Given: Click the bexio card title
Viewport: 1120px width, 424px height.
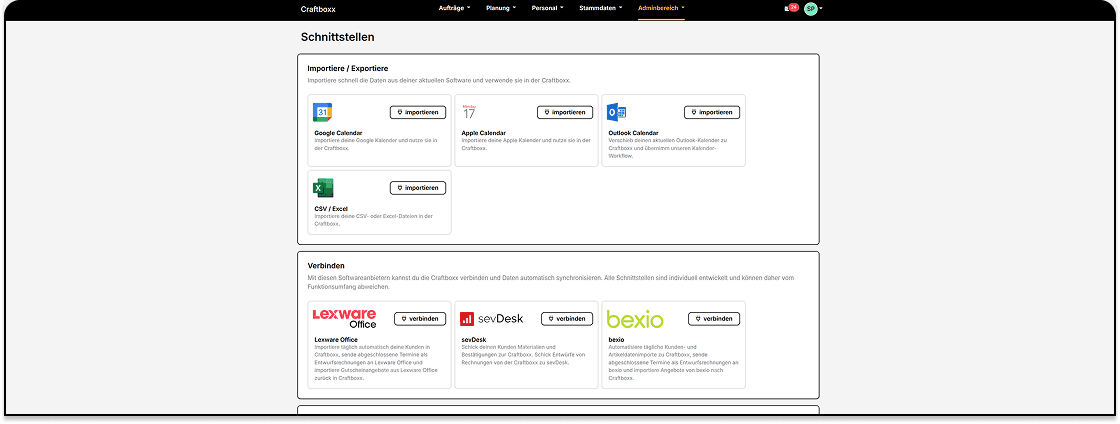Looking at the screenshot, I should pos(616,340).
